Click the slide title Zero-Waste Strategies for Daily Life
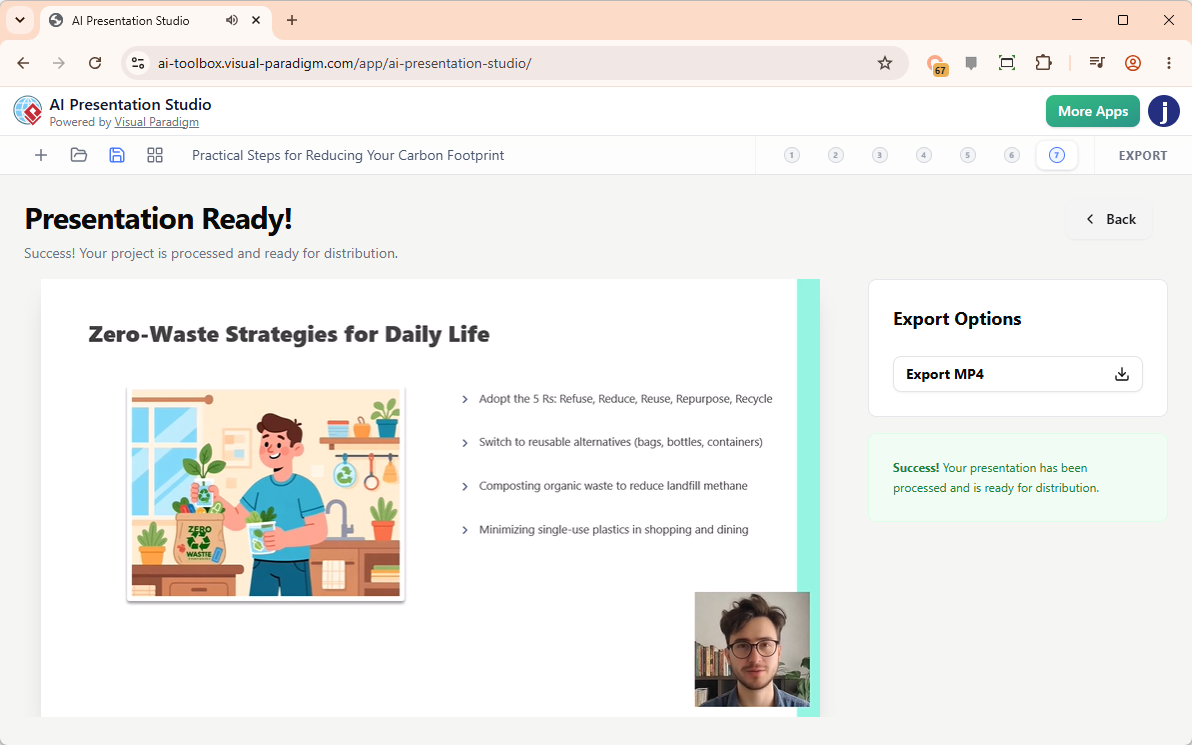The image size is (1192, 745). [x=289, y=334]
